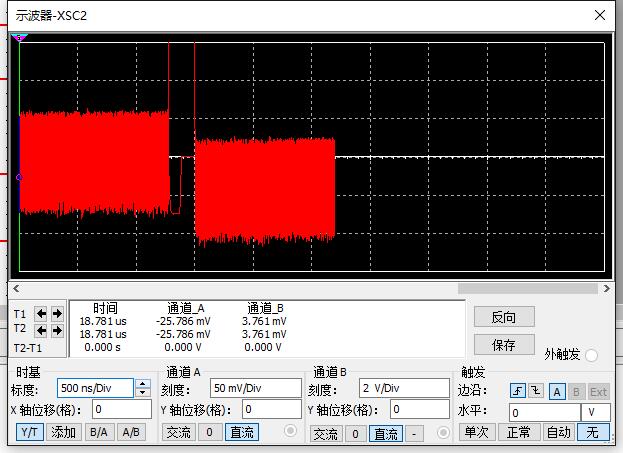This screenshot has width=623, height=453.
Task: Click Channel B minus invert button
Action: 414,434
